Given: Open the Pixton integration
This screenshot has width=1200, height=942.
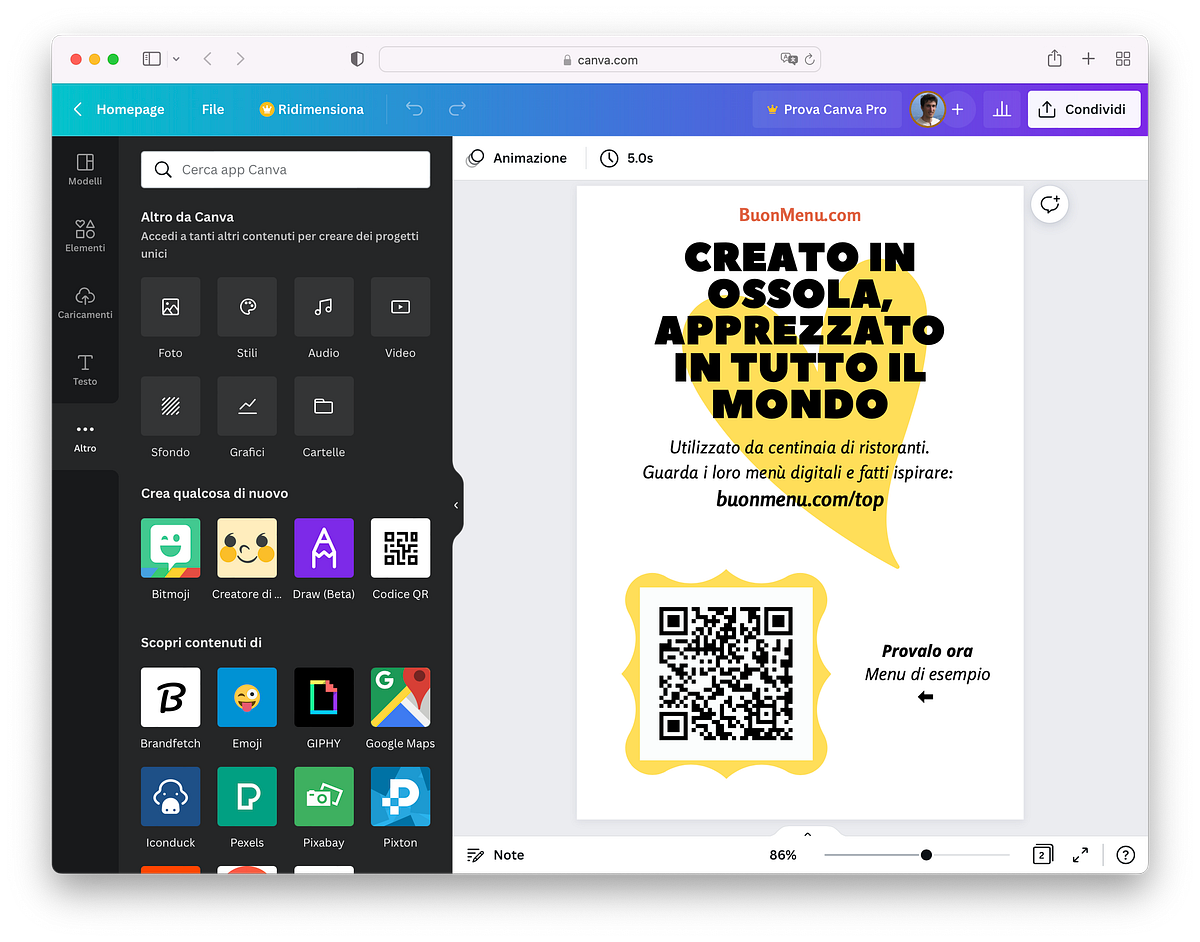Looking at the screenshot, I should tap(400, 797).
